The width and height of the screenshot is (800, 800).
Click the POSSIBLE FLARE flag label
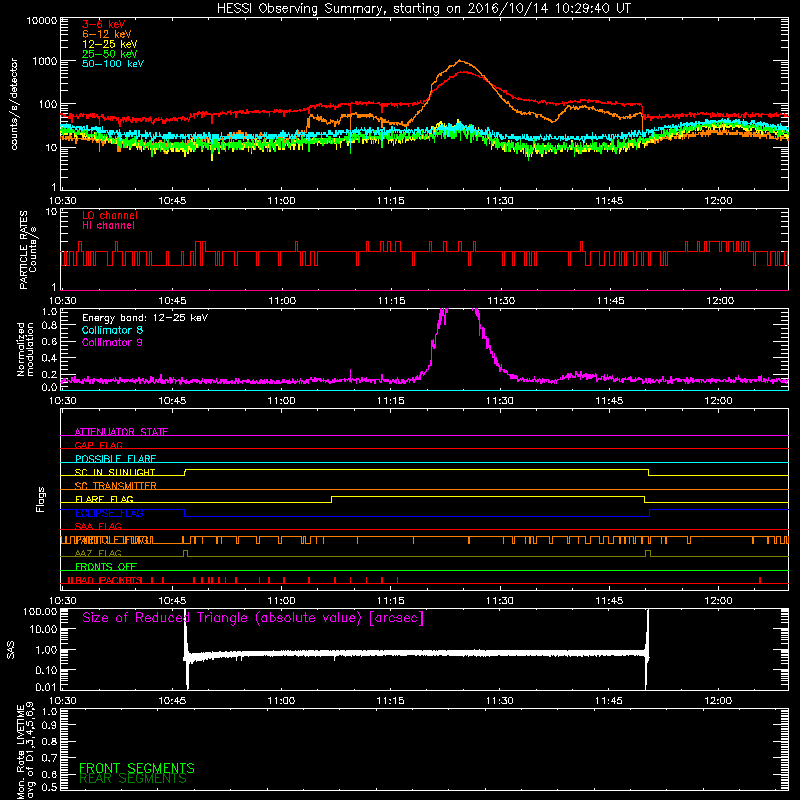pyautogui.click(x=115, y=459)
